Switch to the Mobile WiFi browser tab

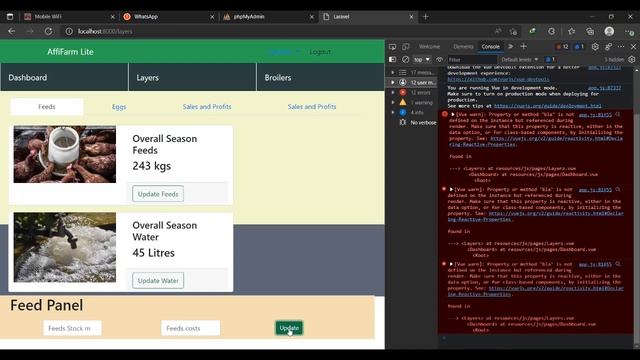click(x=68, y=17)
